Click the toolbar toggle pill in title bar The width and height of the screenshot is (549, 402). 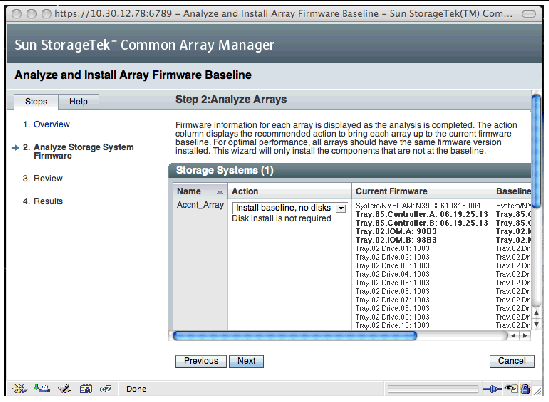529,14
